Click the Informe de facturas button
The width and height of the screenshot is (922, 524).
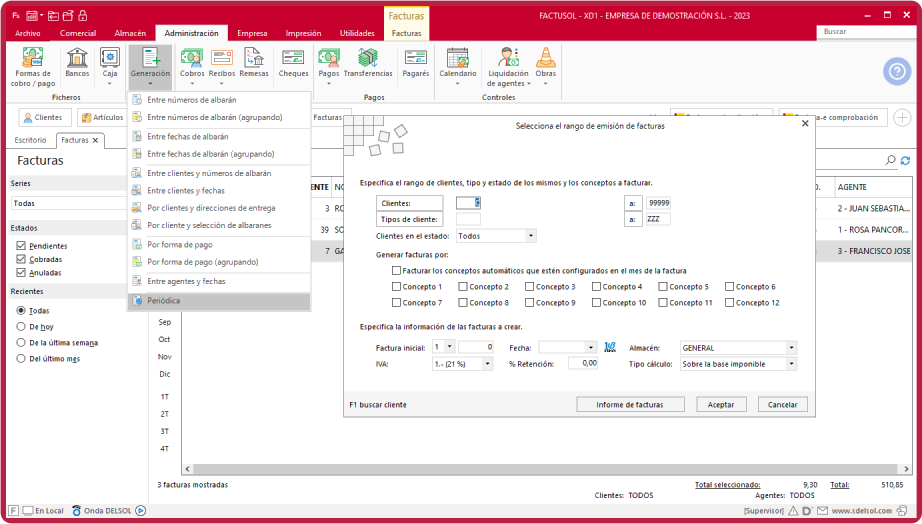(630, 405)
